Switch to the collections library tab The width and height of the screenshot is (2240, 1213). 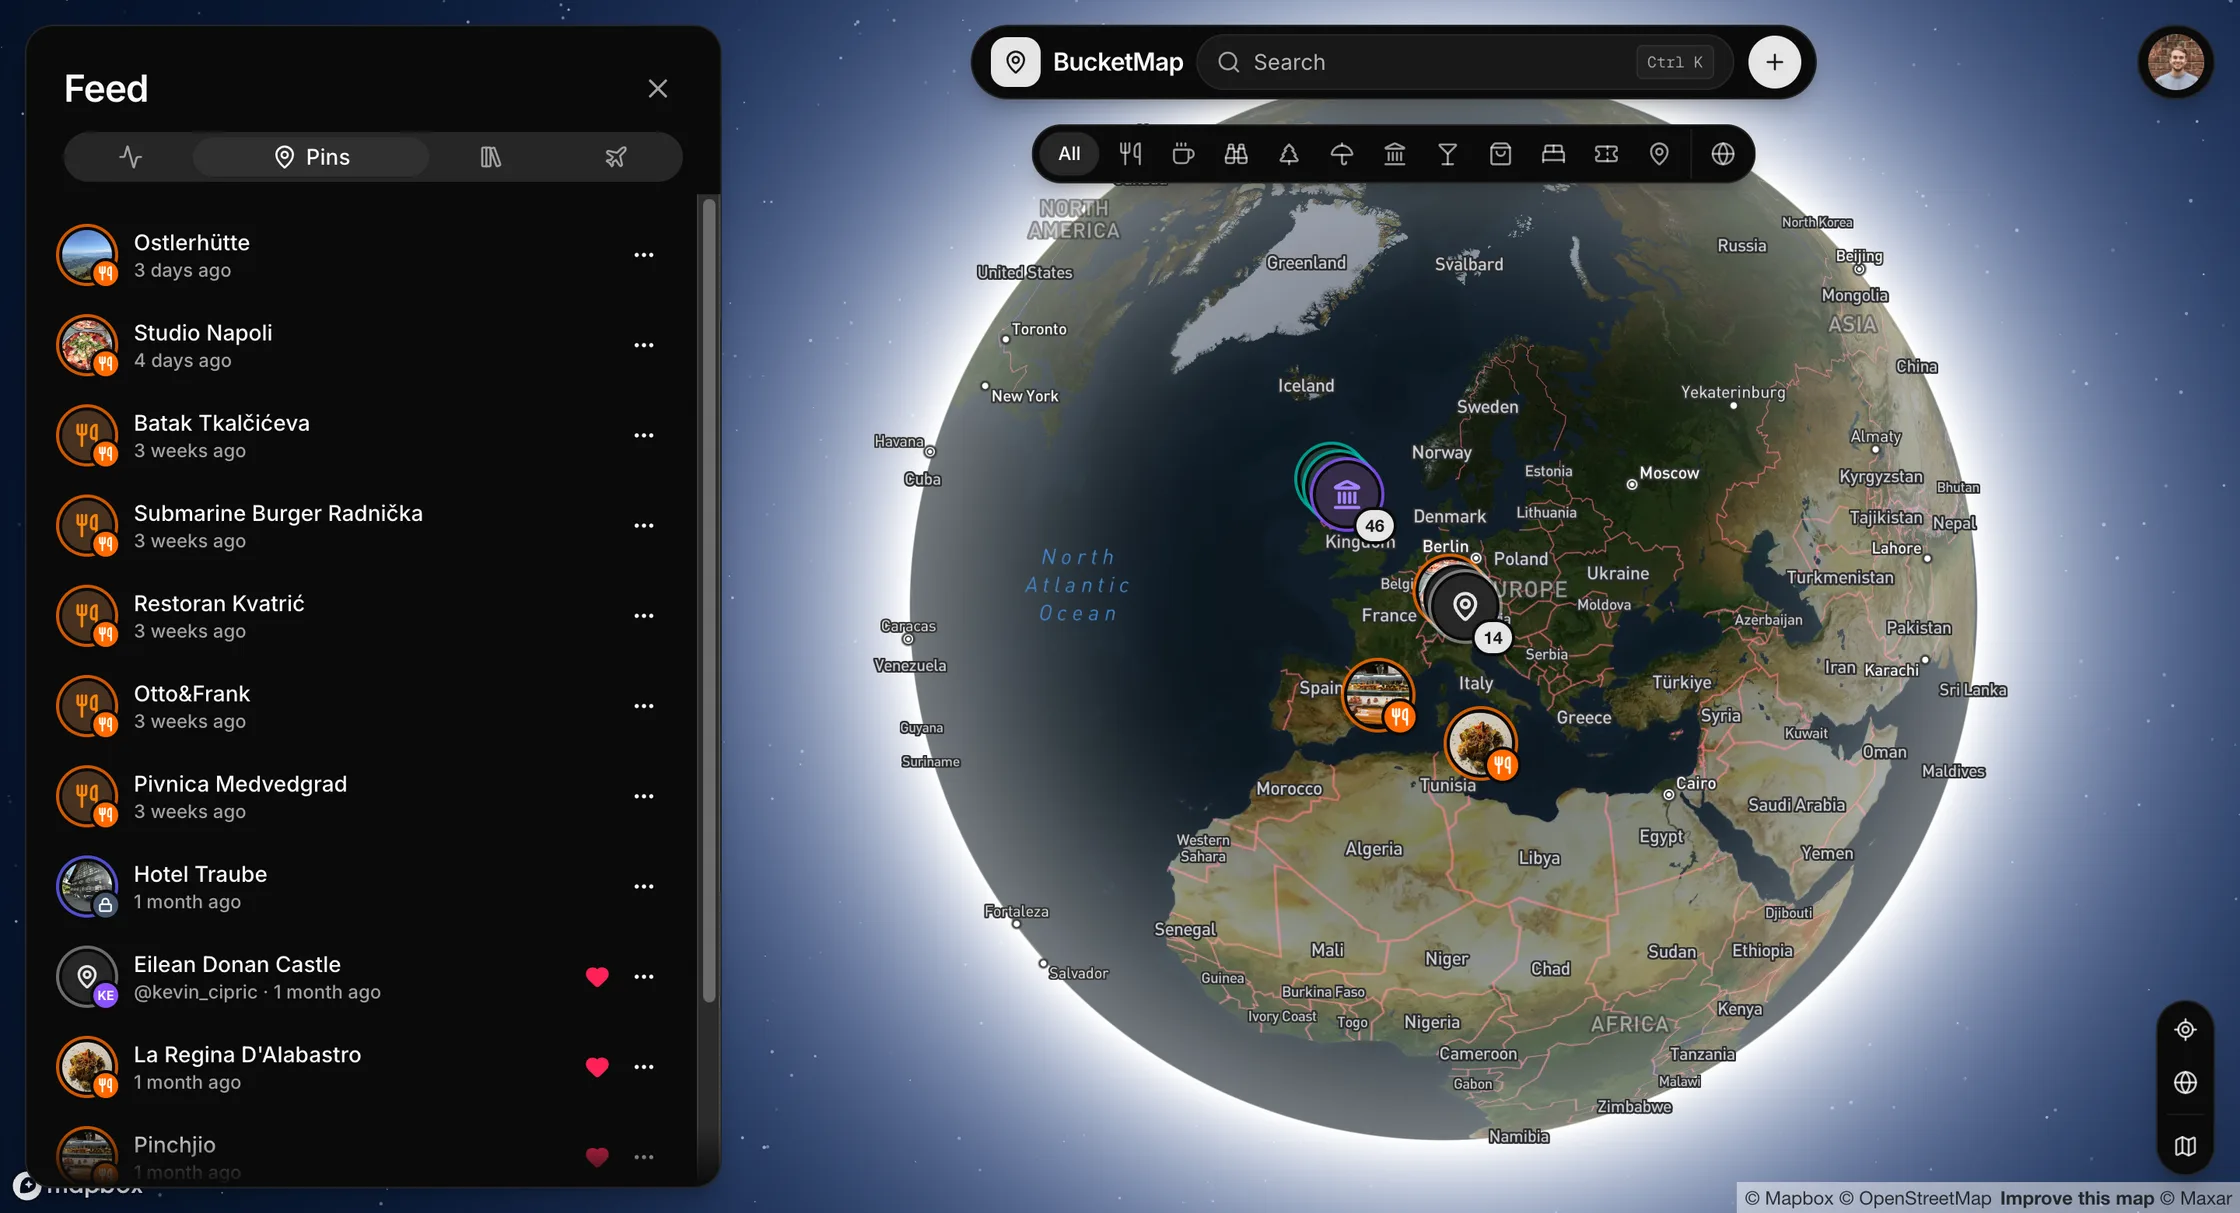tap(490, 157)
